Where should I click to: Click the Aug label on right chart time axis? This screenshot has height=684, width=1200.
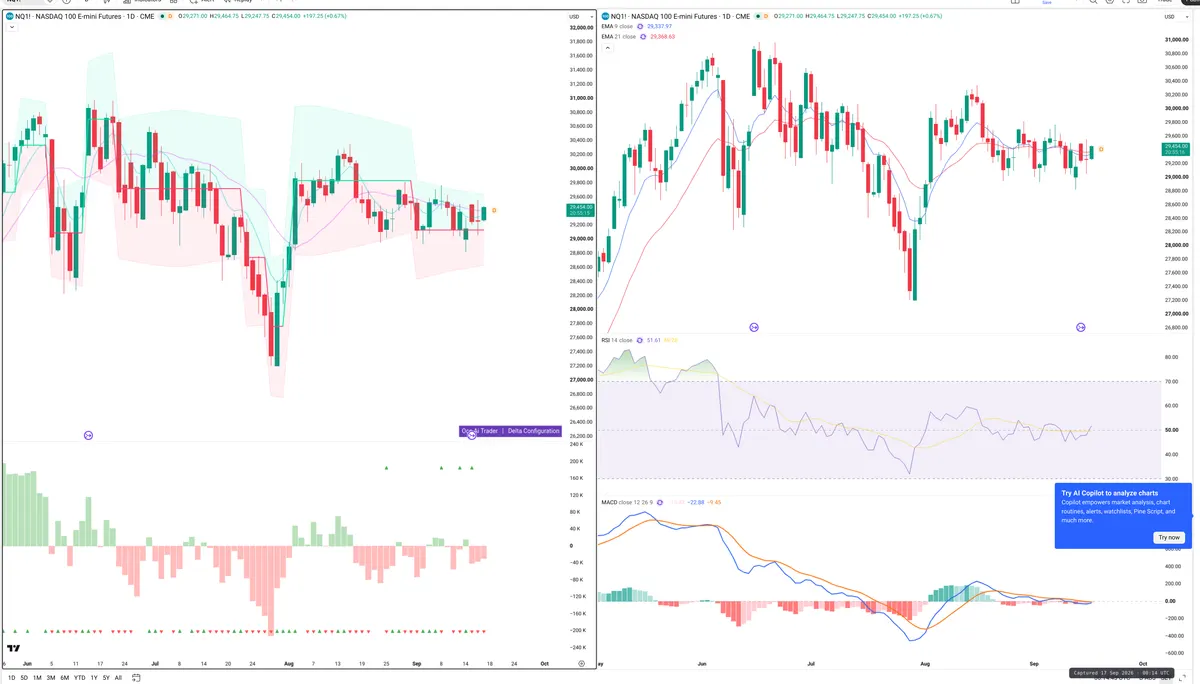click(924, 663)
